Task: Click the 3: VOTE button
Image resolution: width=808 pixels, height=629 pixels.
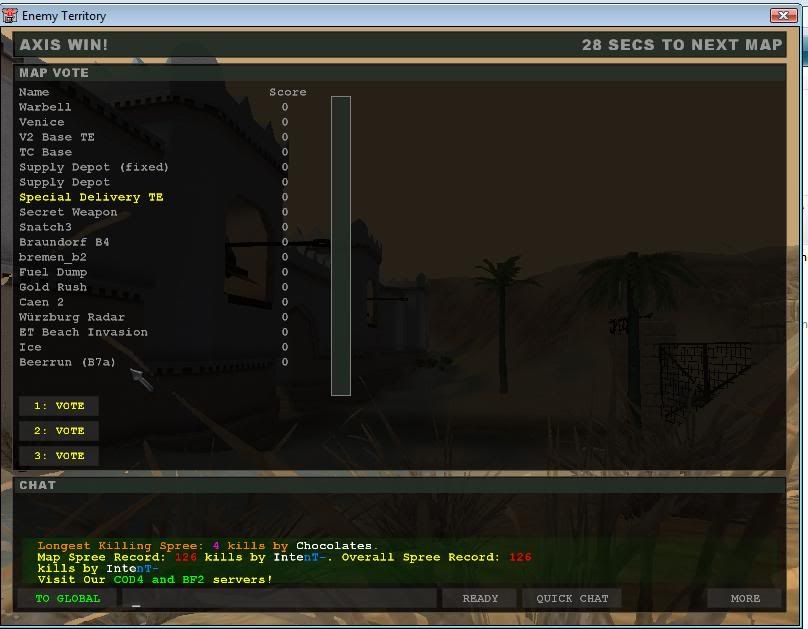Action: tap(59, 456)
